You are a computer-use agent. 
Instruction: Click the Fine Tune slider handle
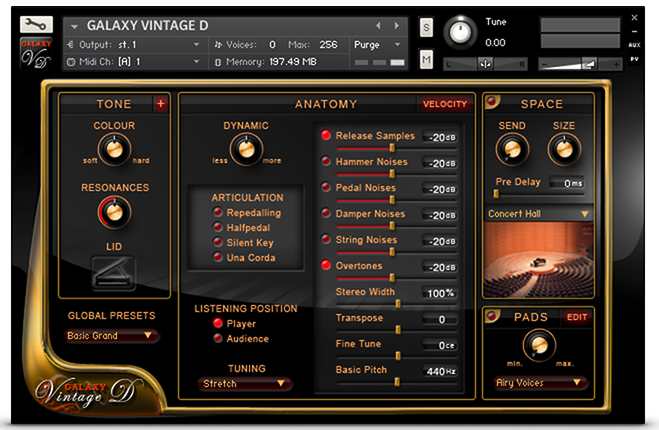398,356
